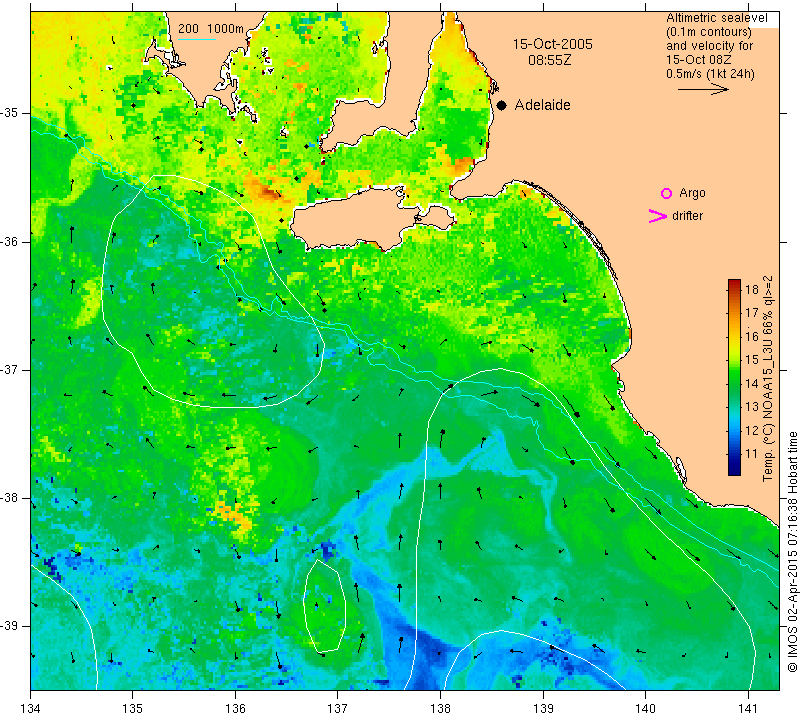This screenshot has height=720, width=800.
Task: Click the latitude label -39
Action: point(10,626)
